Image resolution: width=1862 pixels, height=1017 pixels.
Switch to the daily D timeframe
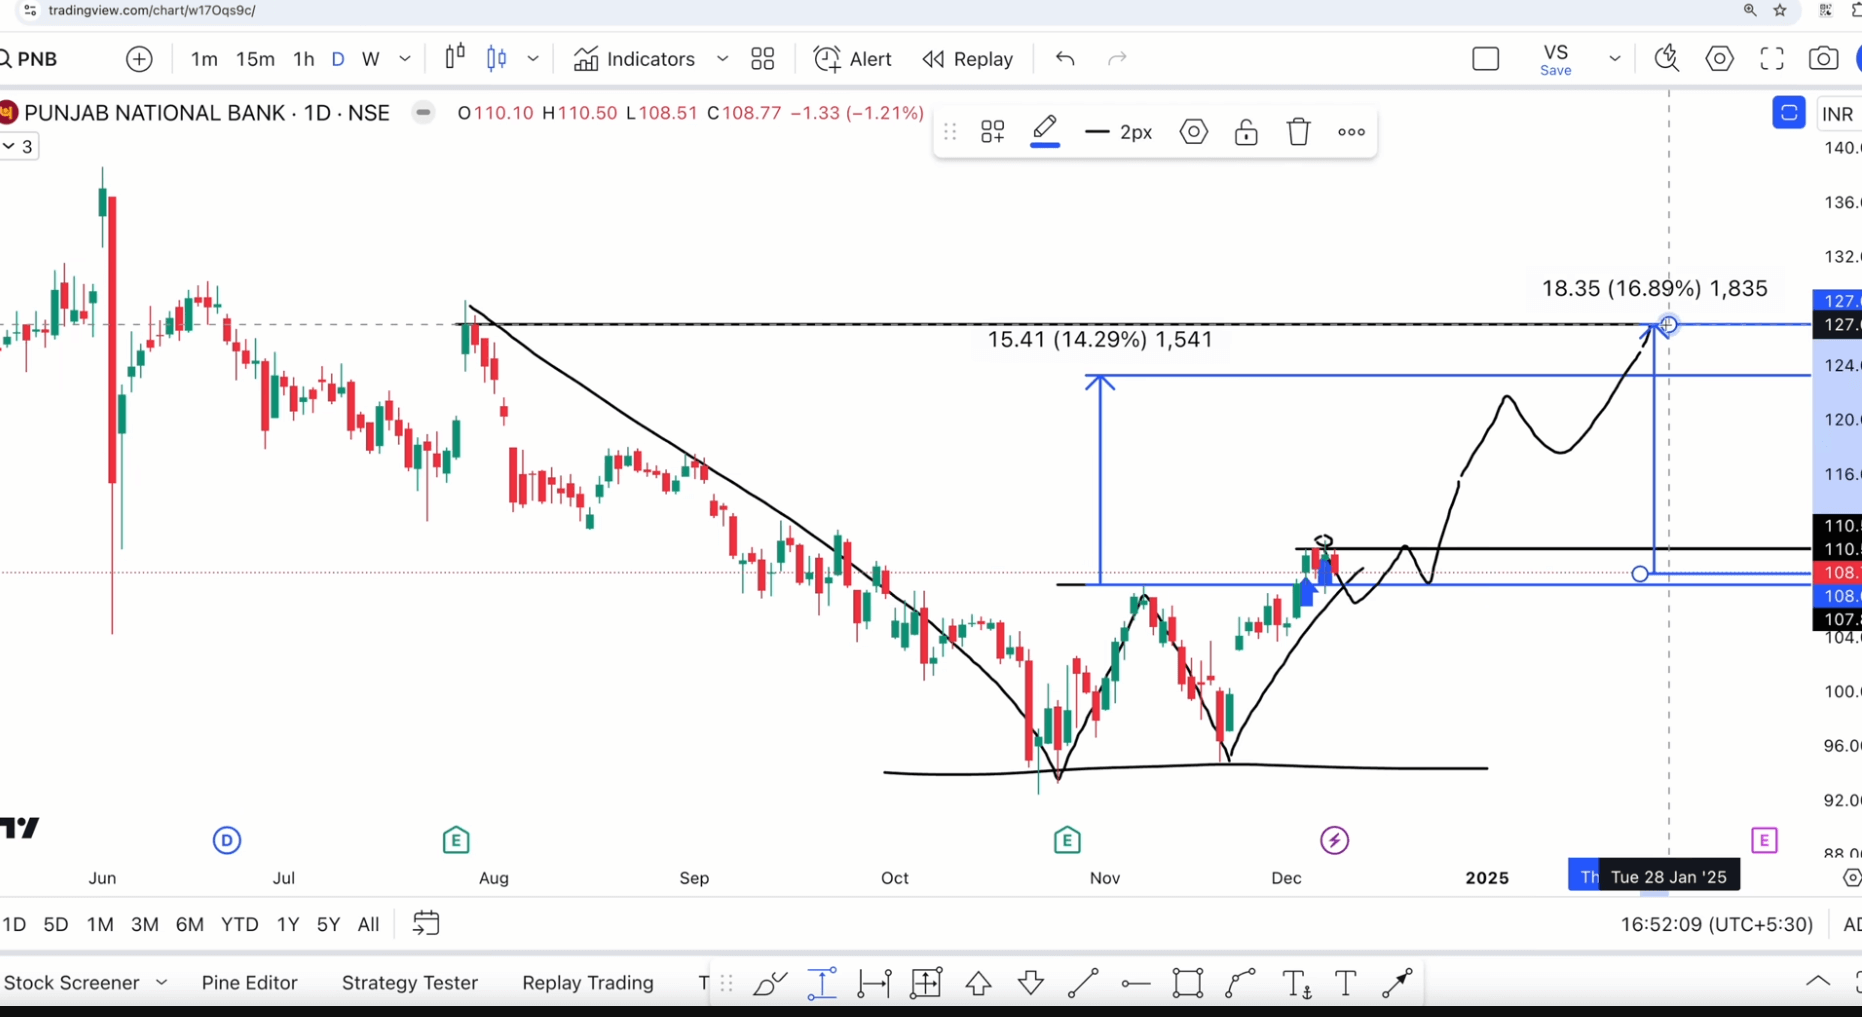[x=338, y=59]
